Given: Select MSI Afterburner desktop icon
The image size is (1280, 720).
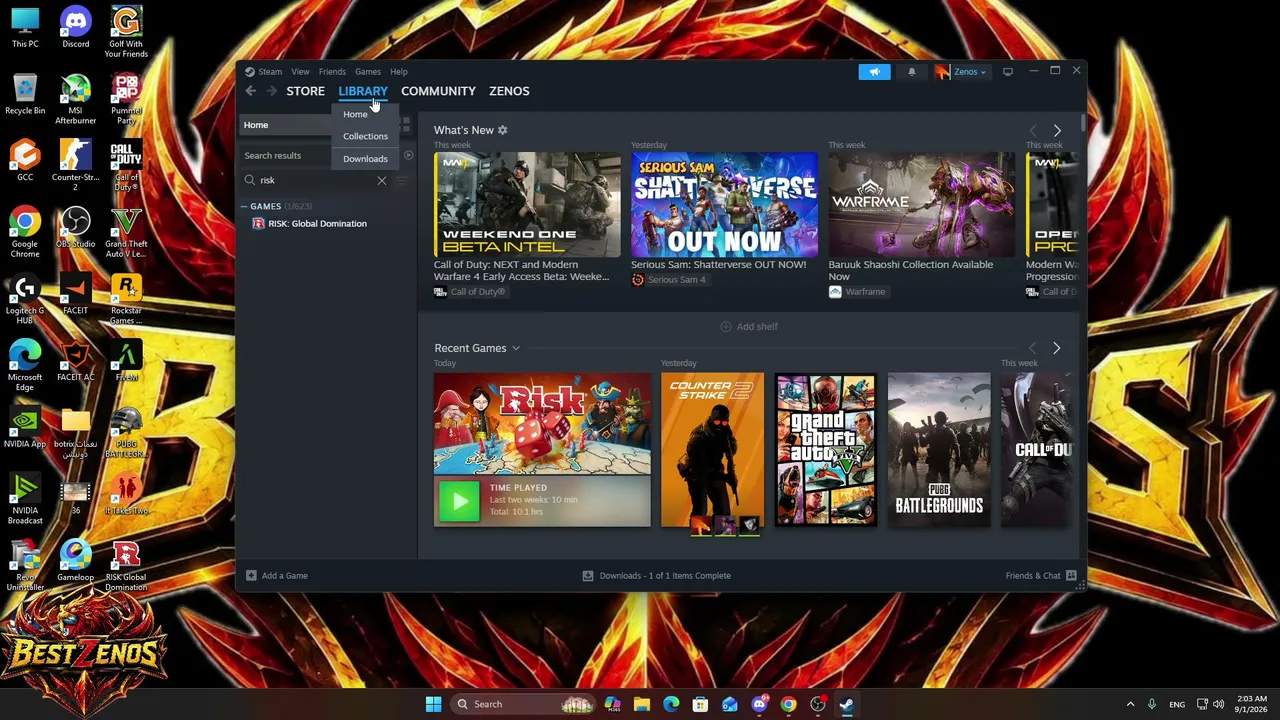Looking at the screenshot, I should point(75,100).
